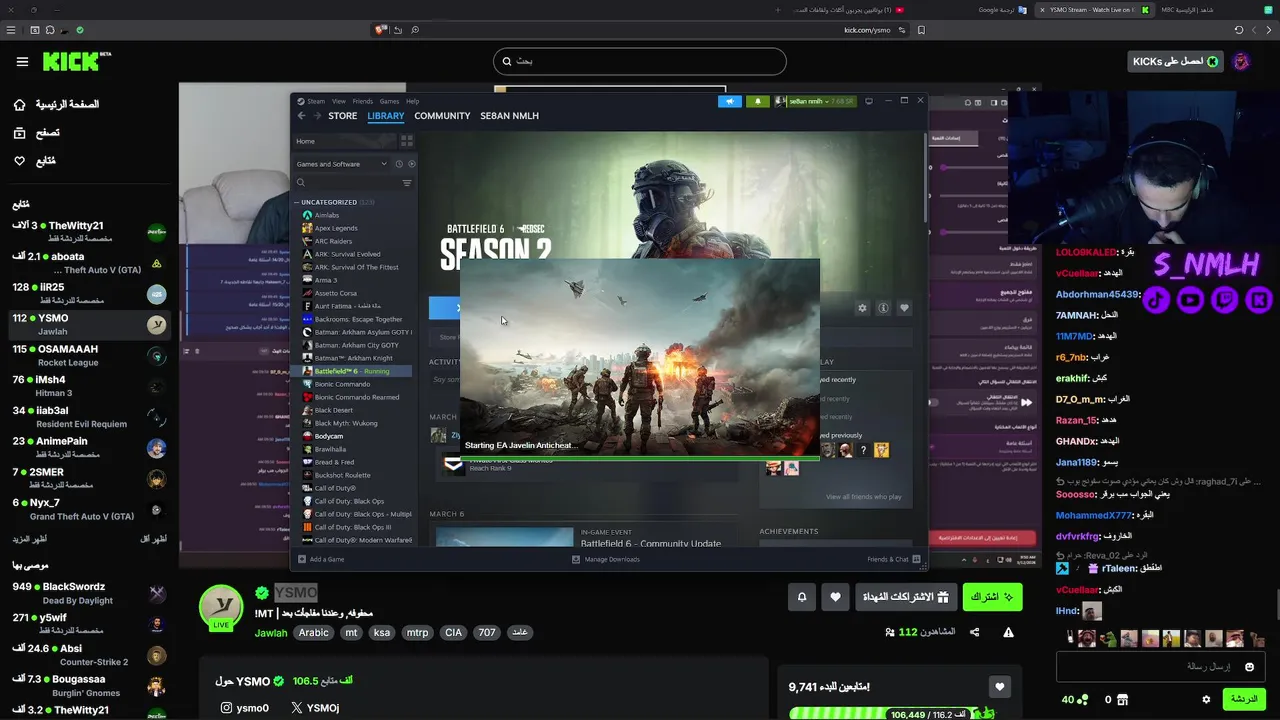Click the green subscribe button
This screenshot has height=720, width=1280.
[992, 597]
